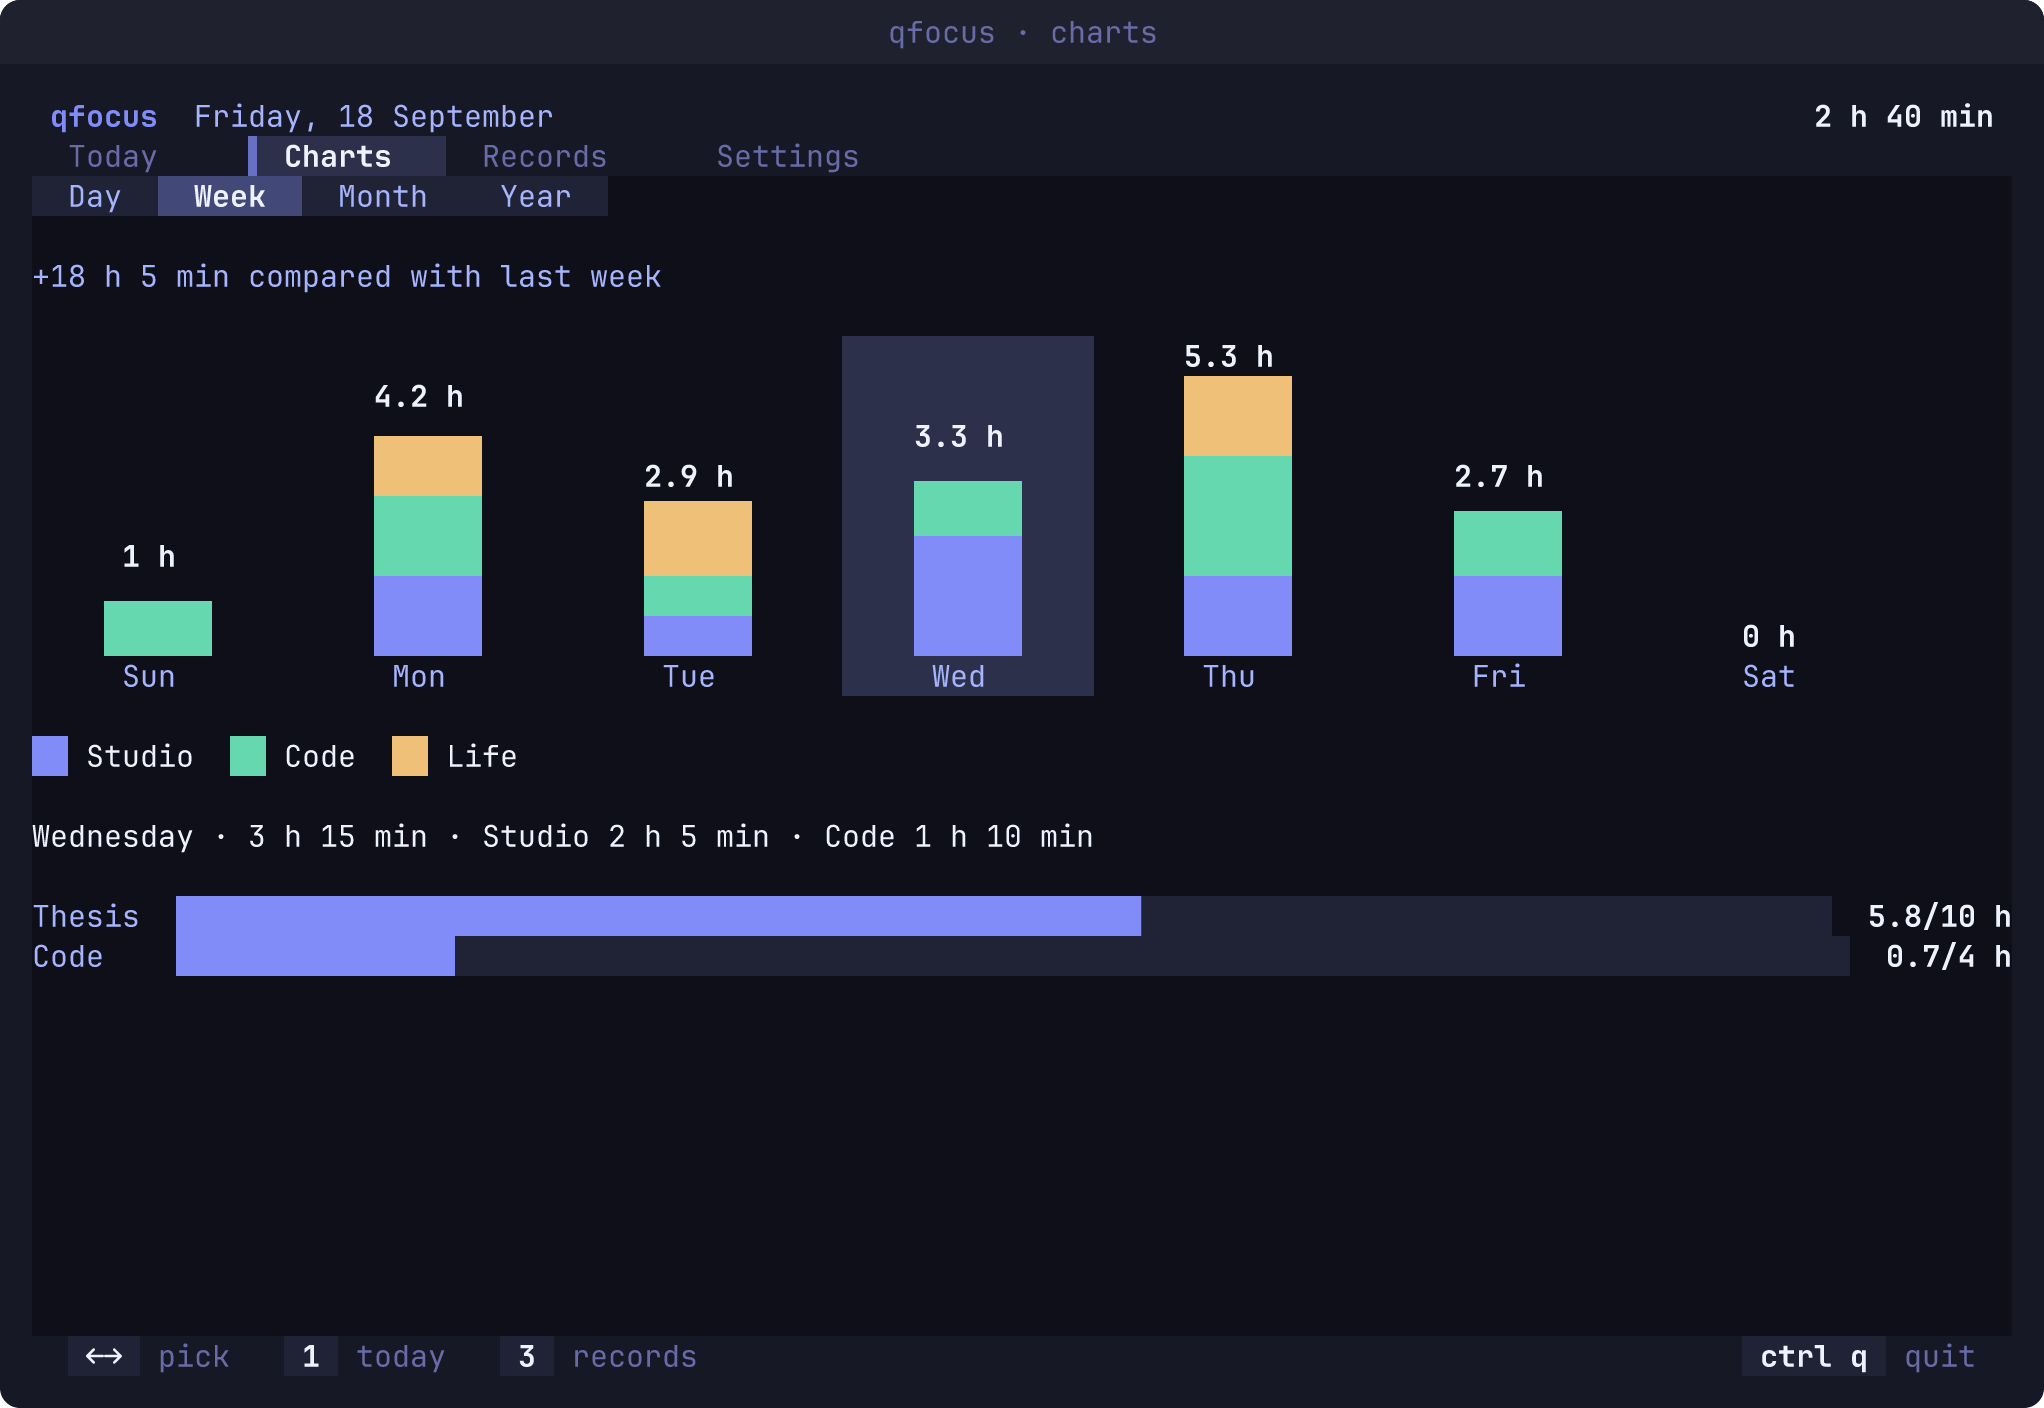The height and width of the screenshot is (1408, 2044).
Task: Open the Settings tab
Action: pyautogui.click(x=788, y=157)
